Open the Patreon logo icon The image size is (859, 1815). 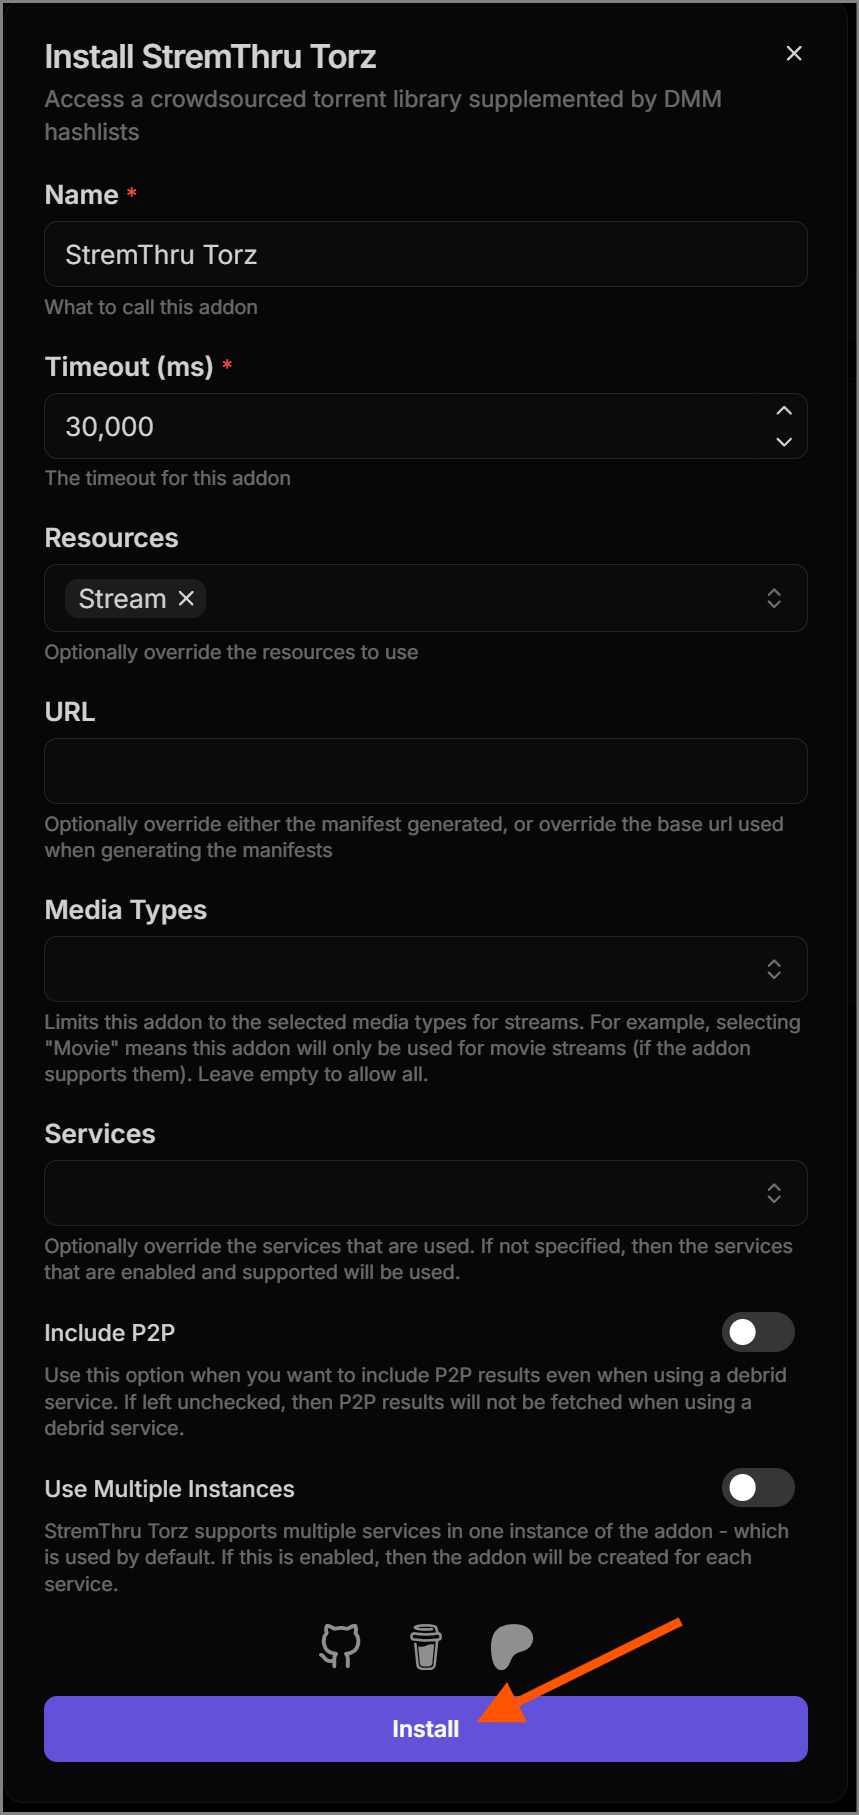point(511,1646)
